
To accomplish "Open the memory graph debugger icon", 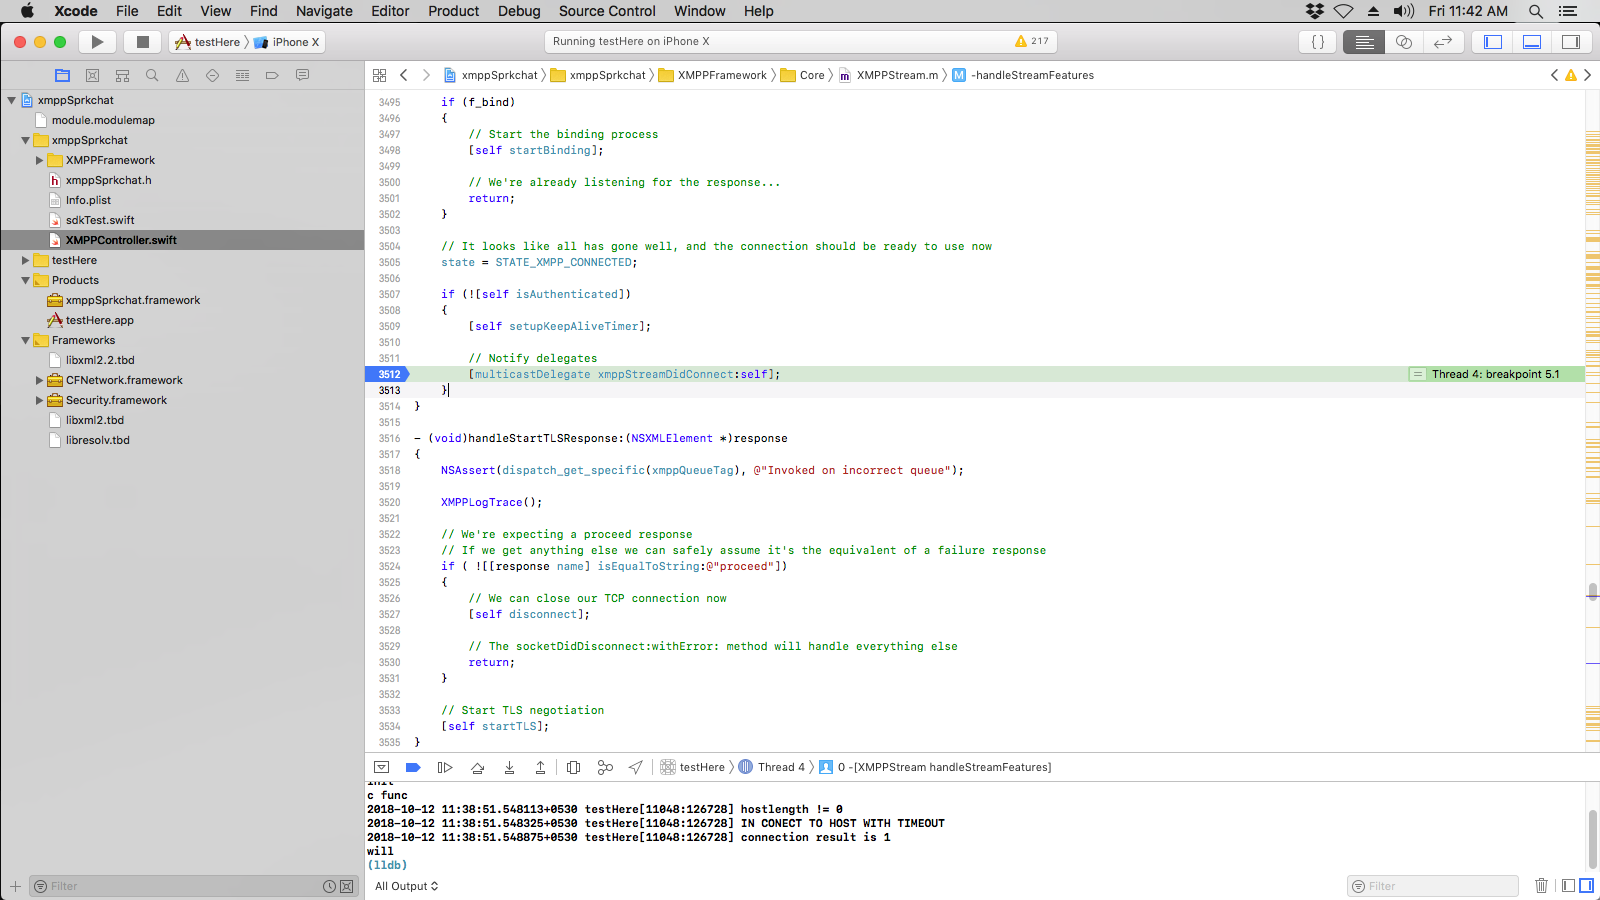I will [x=605, y=767].
